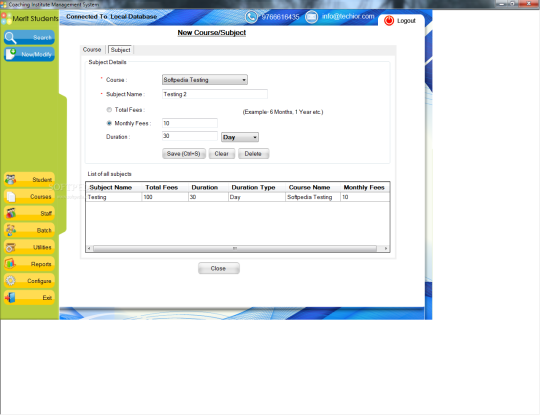Click the Close button below the list

(218, 268)
